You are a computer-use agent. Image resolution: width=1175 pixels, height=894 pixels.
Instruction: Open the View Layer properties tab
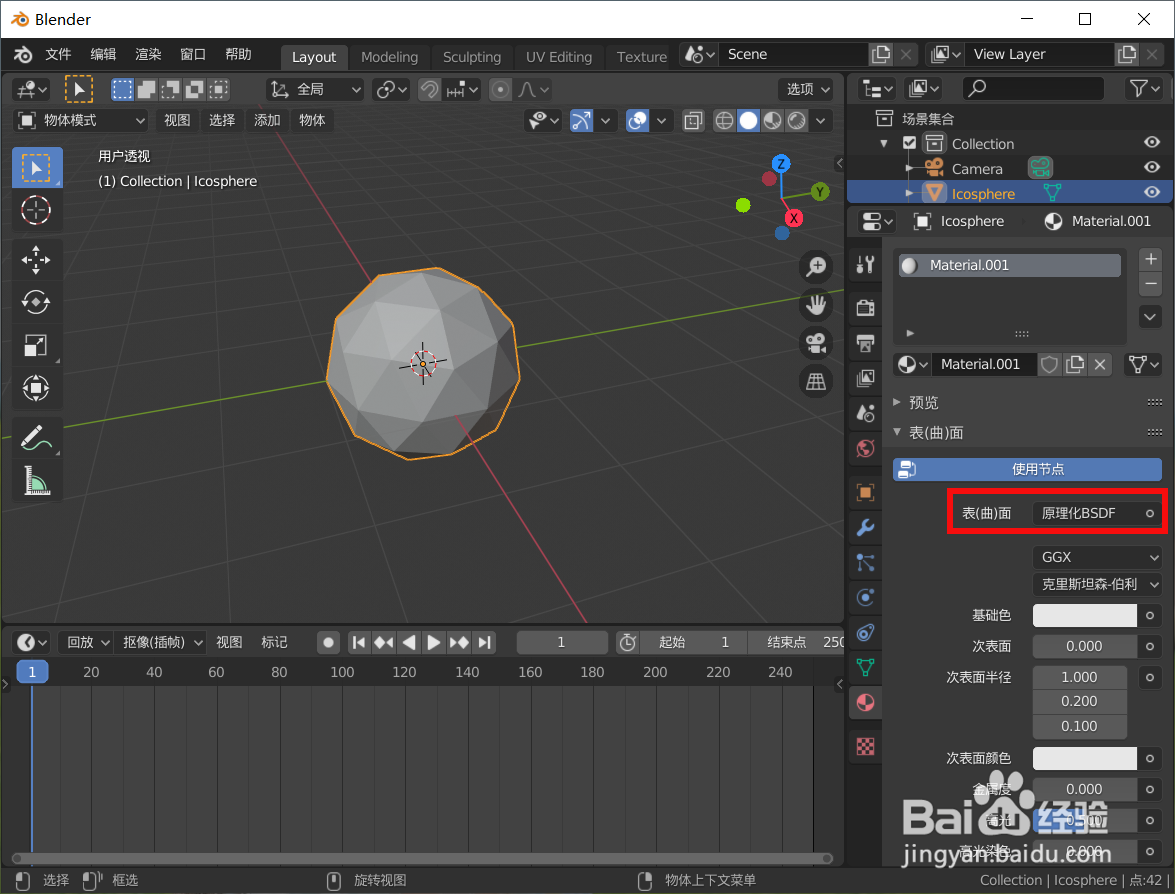click(x=866, y=378)
